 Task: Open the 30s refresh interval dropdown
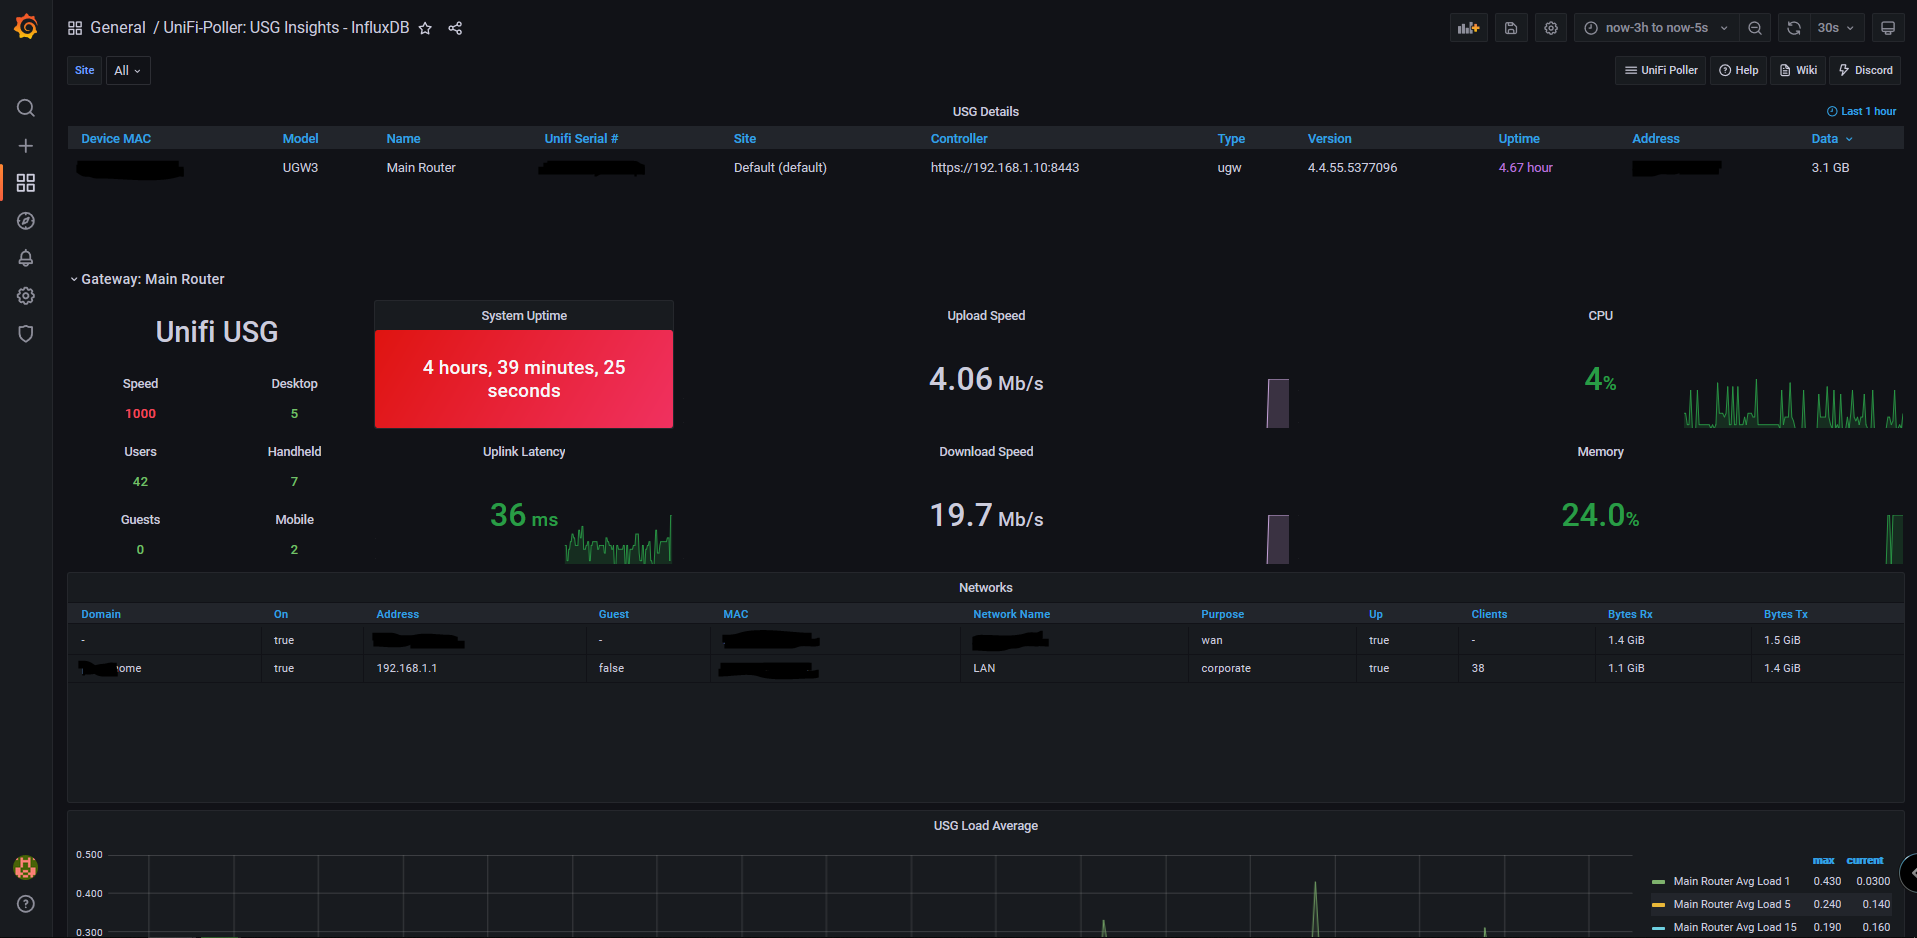1836,28
